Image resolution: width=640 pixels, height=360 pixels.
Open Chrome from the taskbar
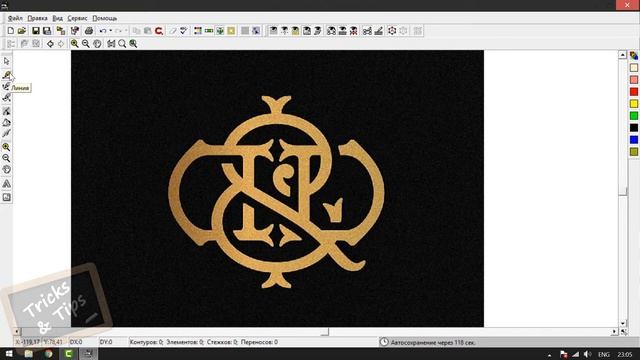[49, 354]
